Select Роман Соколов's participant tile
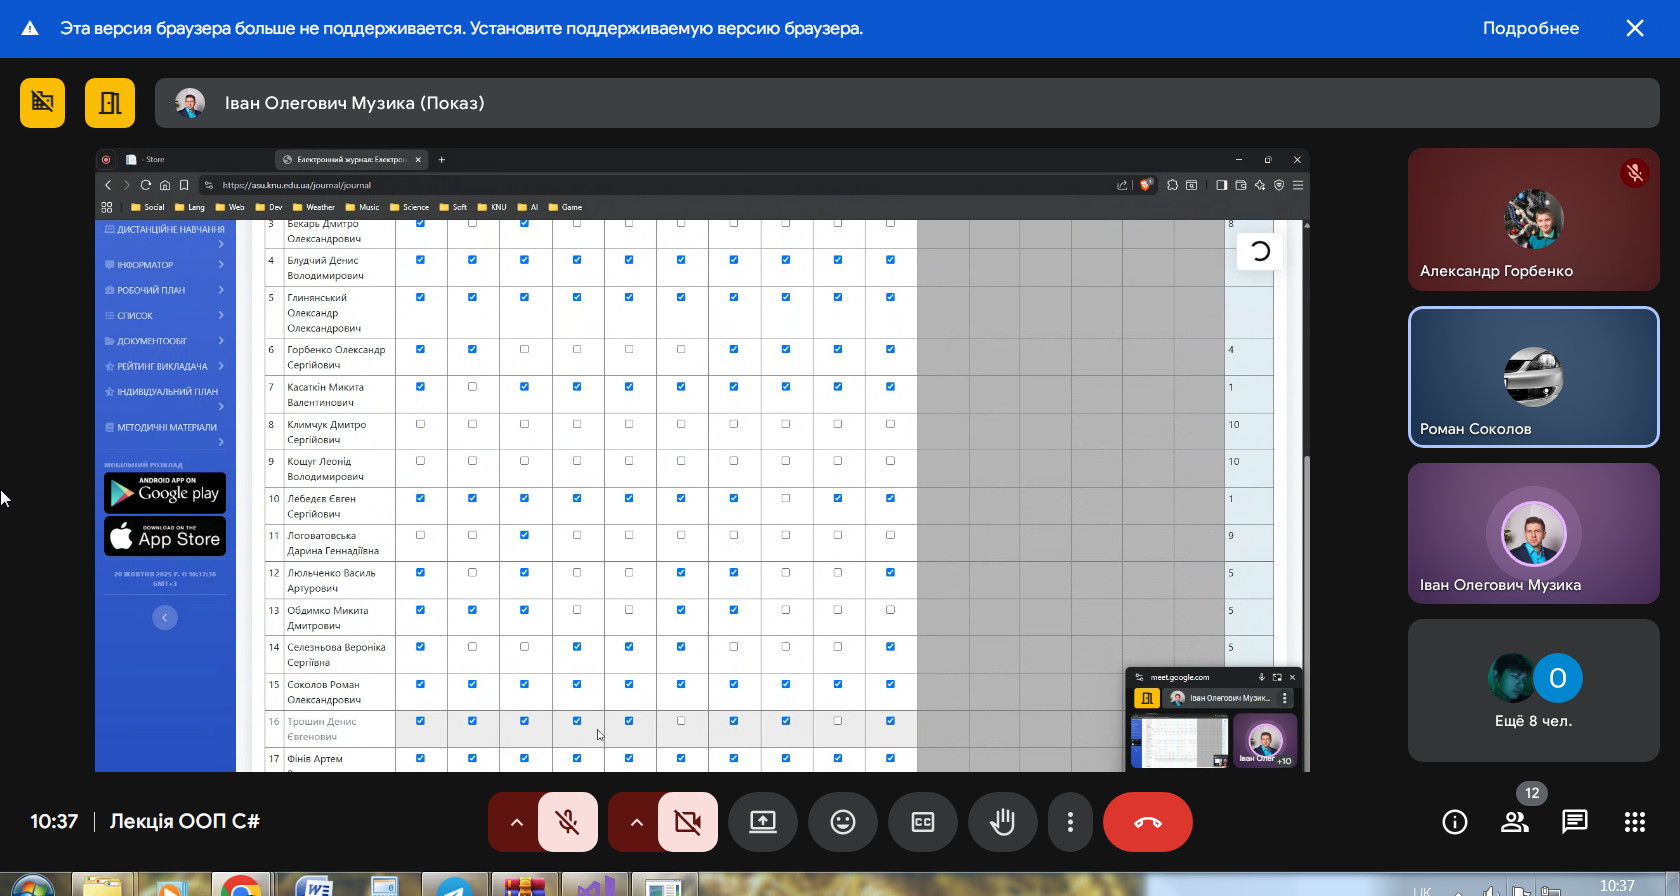The image size is (1680, 896). [x=1533, y=377]
